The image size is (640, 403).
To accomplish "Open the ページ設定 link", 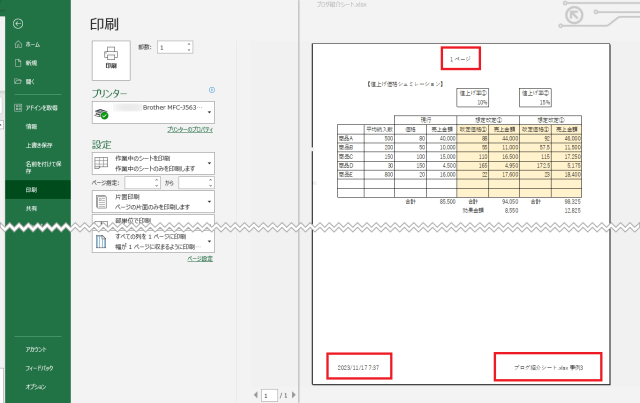I will (200, 259).
